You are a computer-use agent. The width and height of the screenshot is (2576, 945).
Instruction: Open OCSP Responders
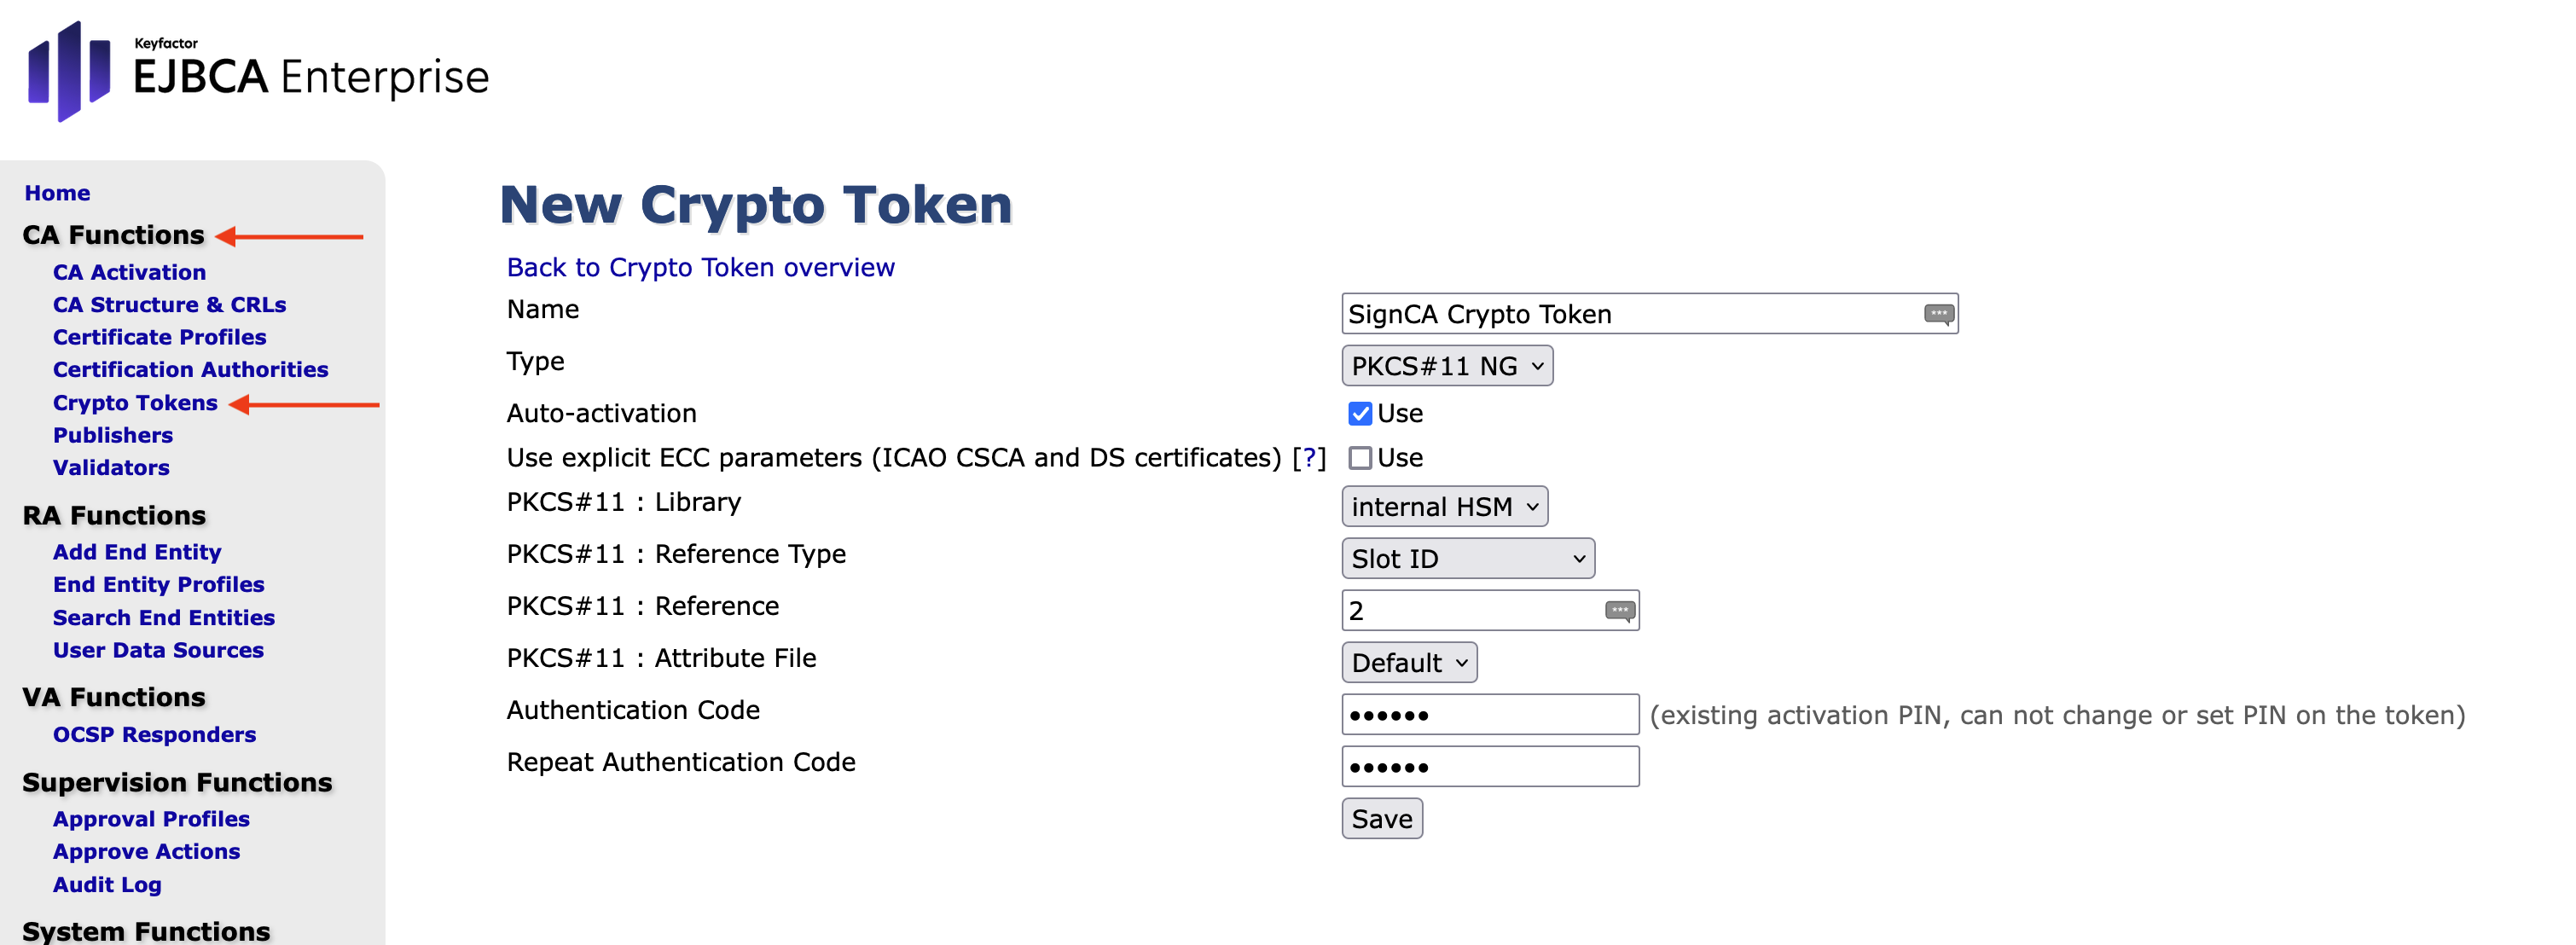154,734
